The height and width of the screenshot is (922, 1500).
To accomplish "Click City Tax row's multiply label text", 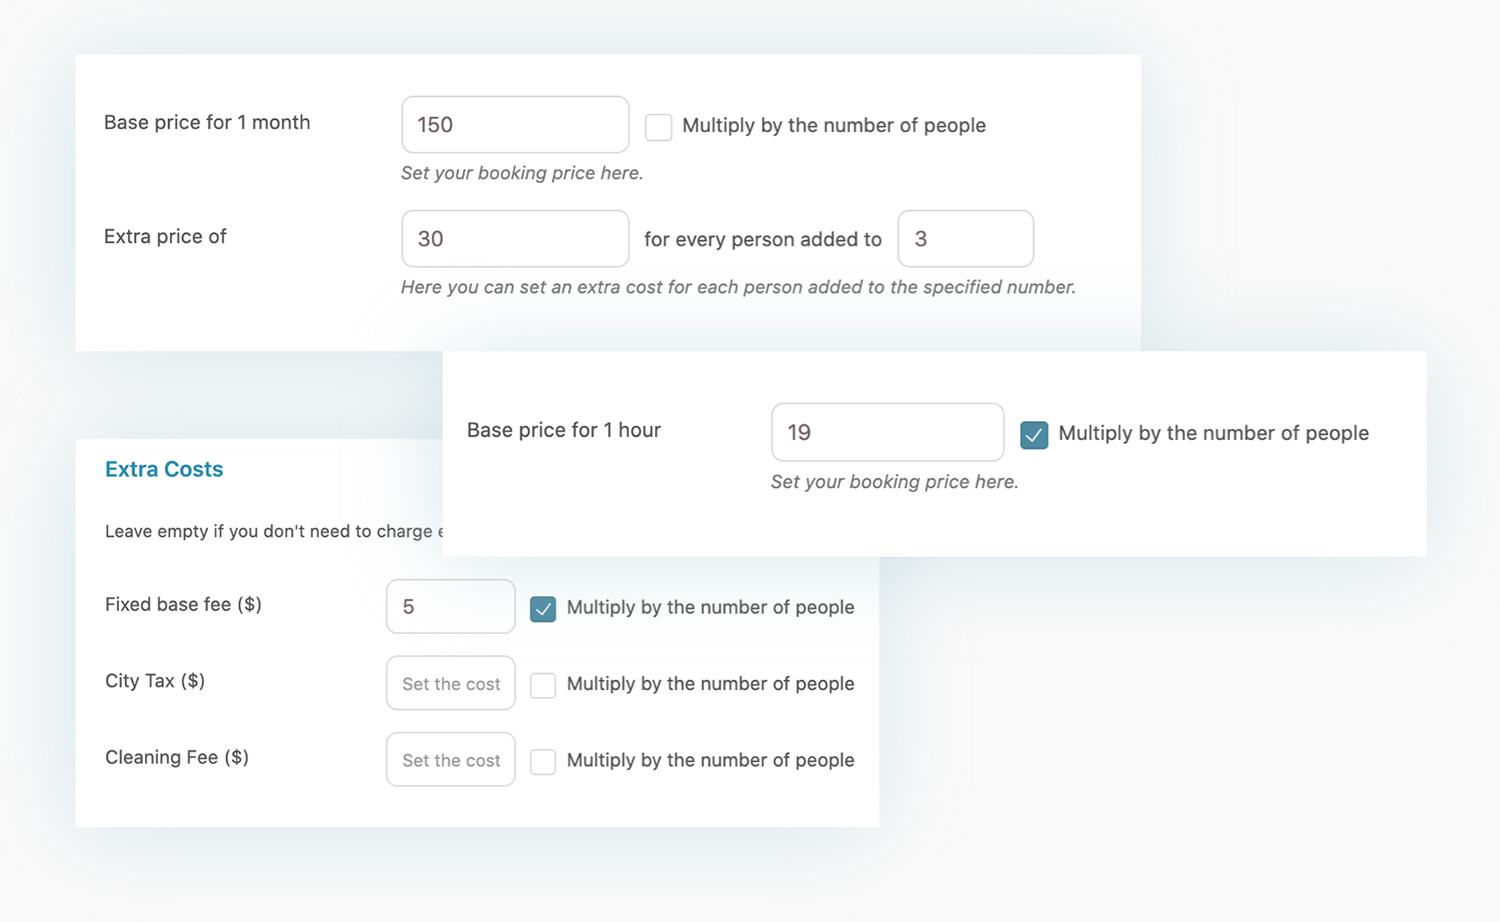I will click(x=710, y=683).
